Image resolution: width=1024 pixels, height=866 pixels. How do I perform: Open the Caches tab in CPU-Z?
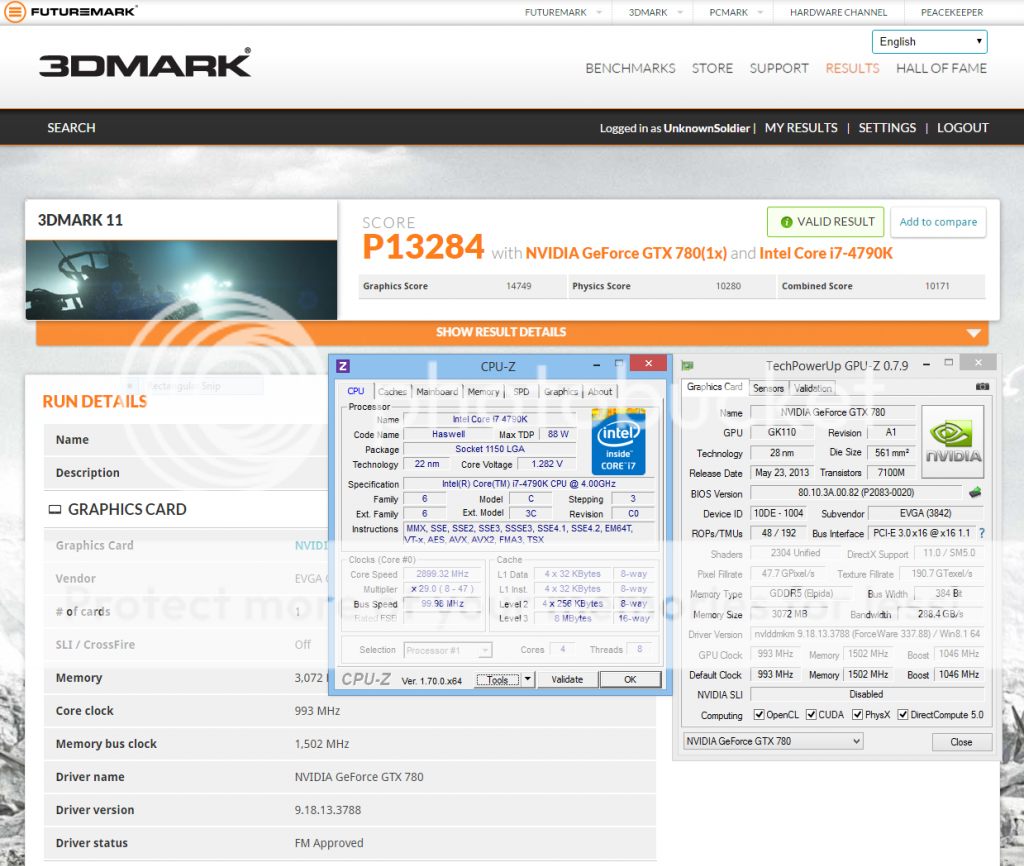click(x=392, y=392)
